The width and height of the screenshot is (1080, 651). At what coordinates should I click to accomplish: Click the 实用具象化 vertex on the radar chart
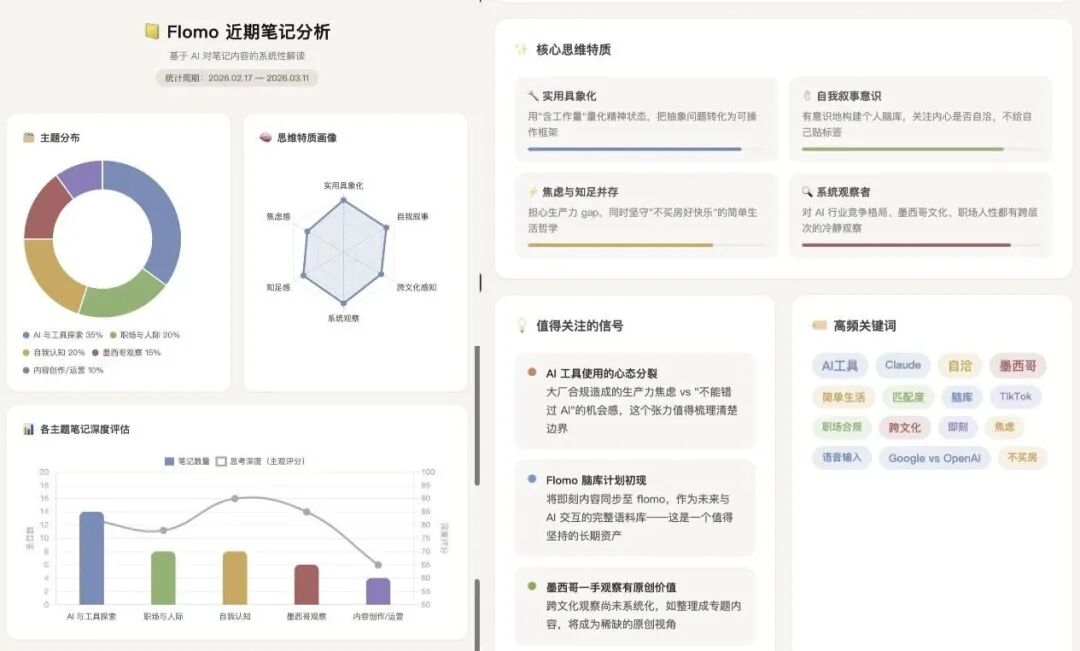343,200
